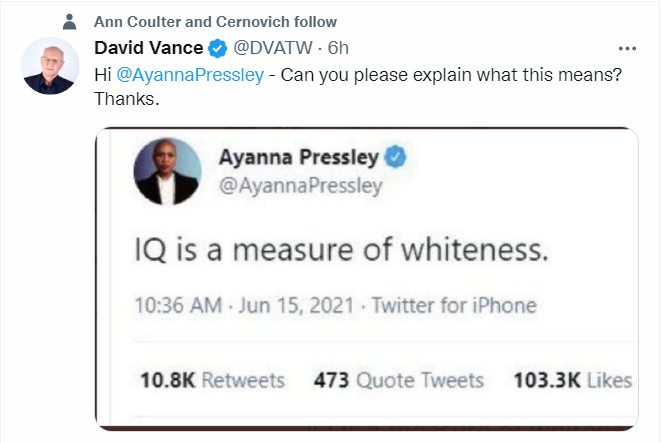
Task: Click the 6h tweet timestamp
Action: (338, 48)
